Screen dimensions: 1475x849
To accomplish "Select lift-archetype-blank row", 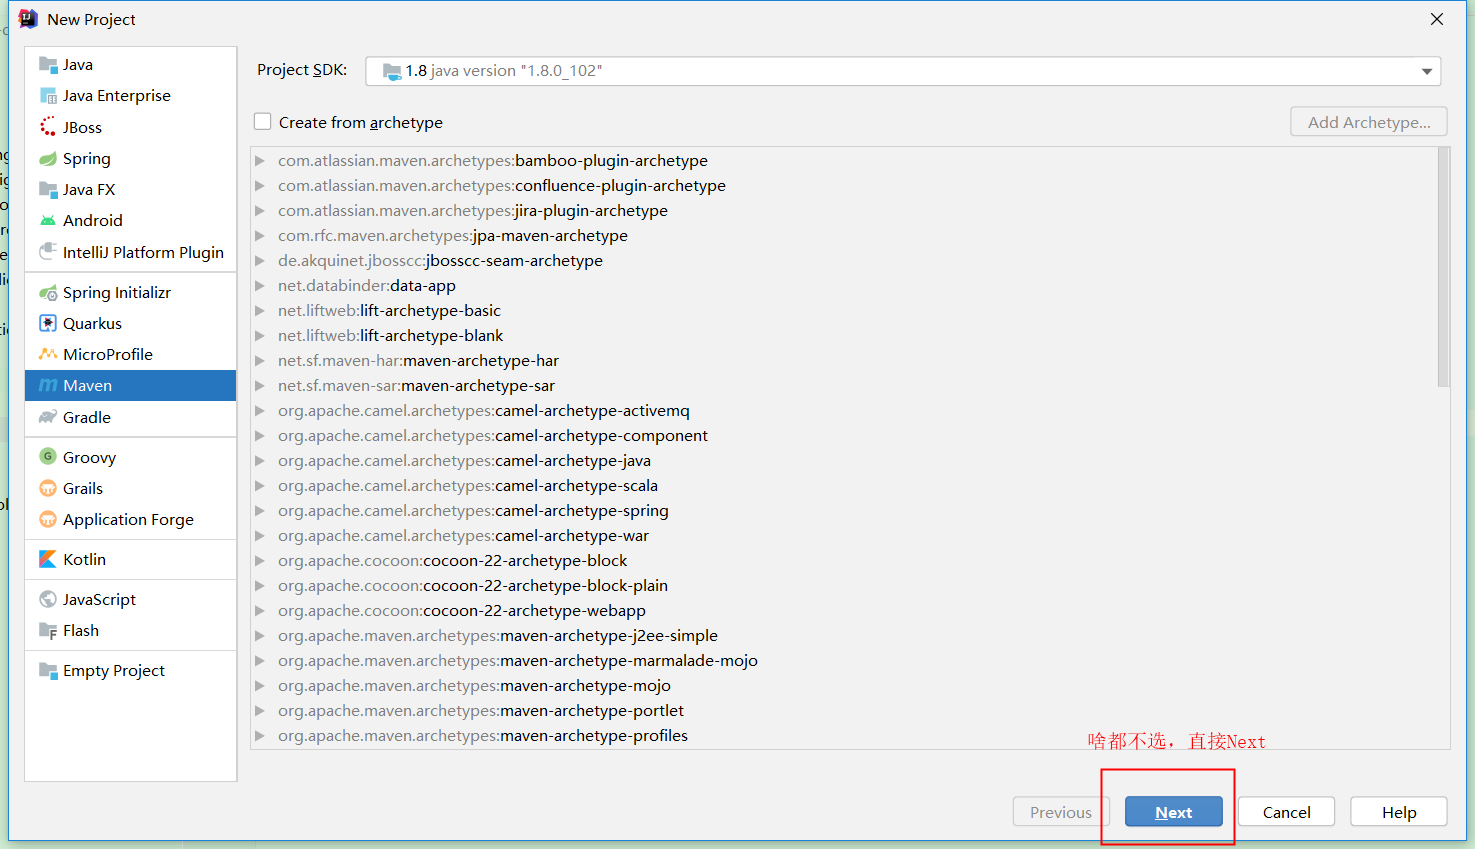I will click(843, 335).
